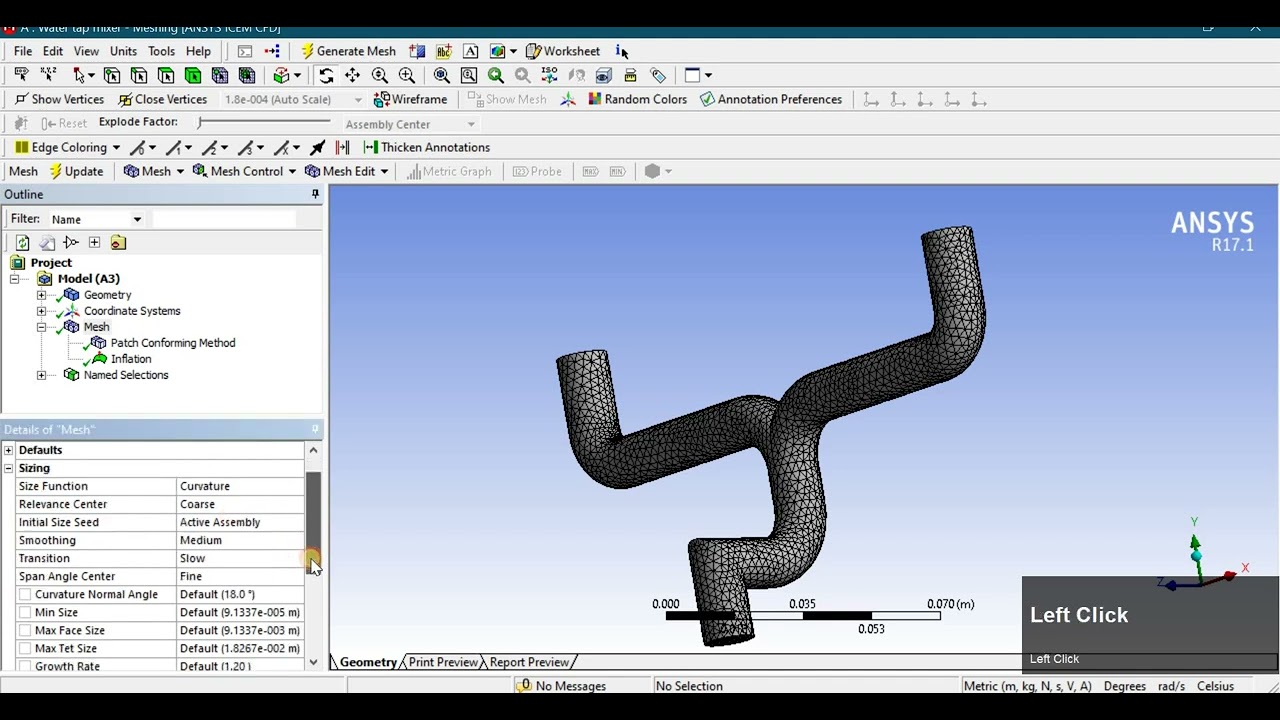Expand the Coordinate Systems tree node
This screenshot has width=1280, height=720.
(41, 311)
